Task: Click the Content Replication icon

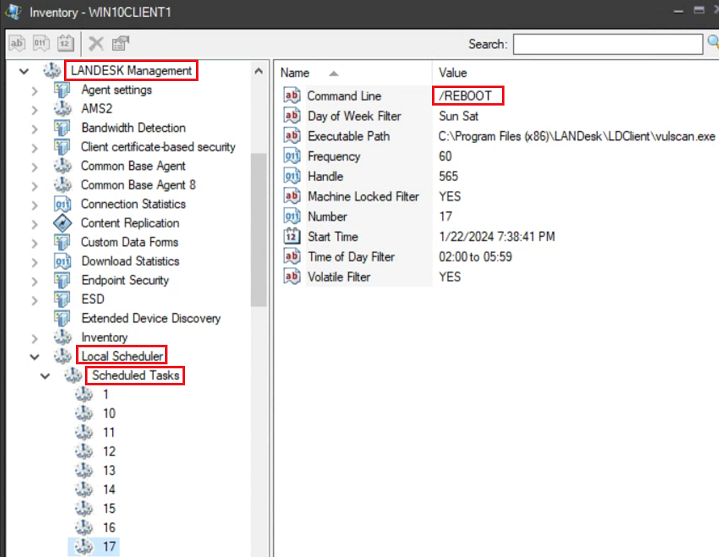Action: pyautogui.click(x=62, y=223)
